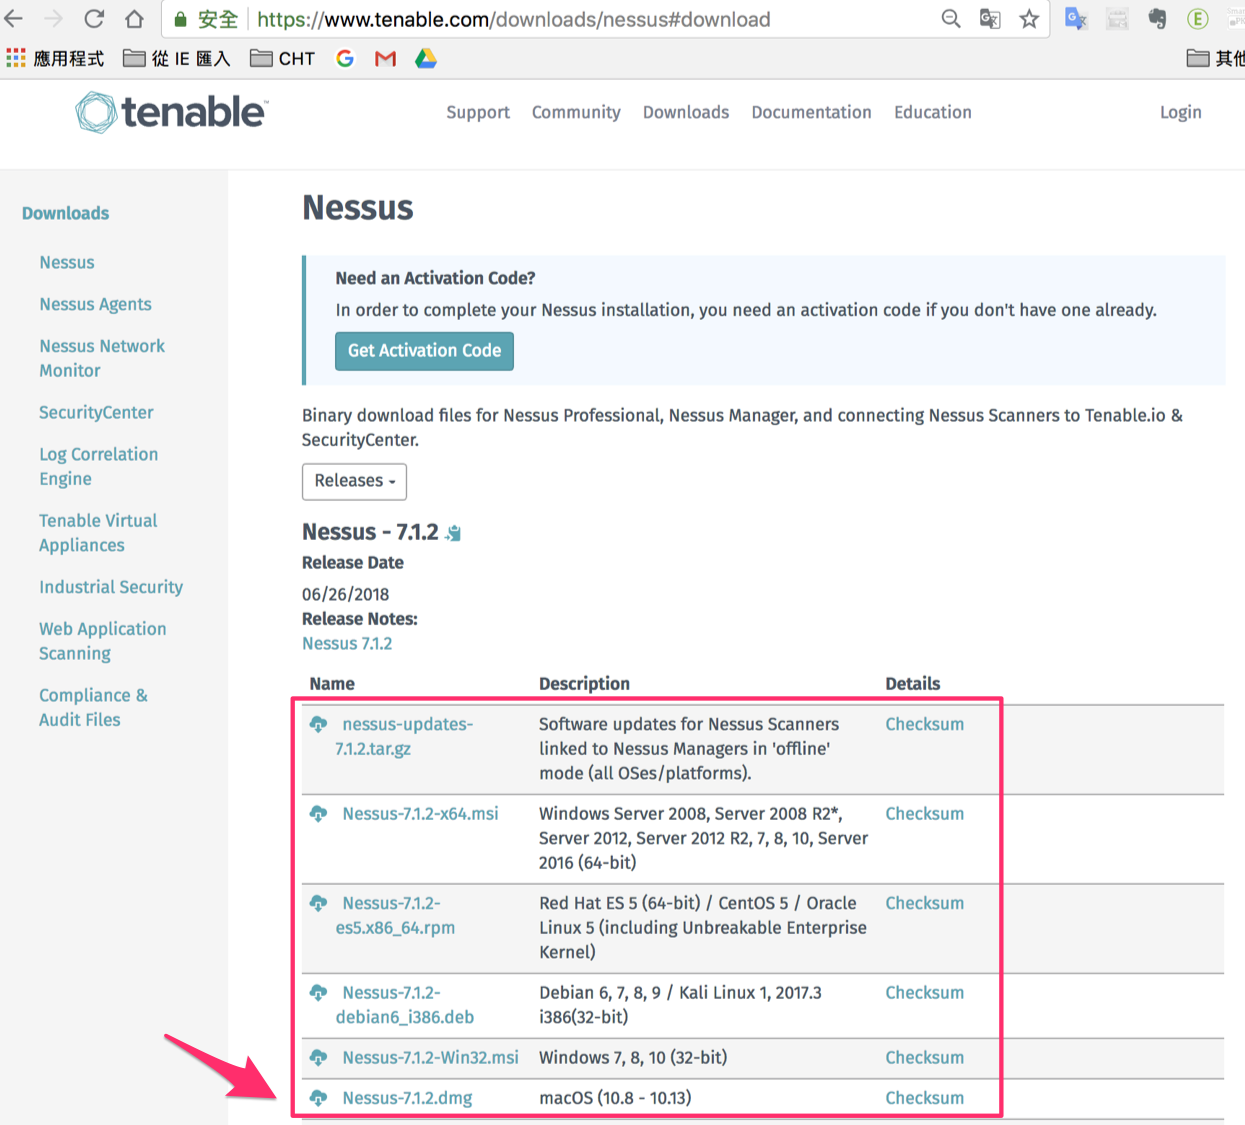Open the Gmail bookmark icon
Viewport: 1245px width, 1125px height.
pyautogui.click(x=385, y=59)
